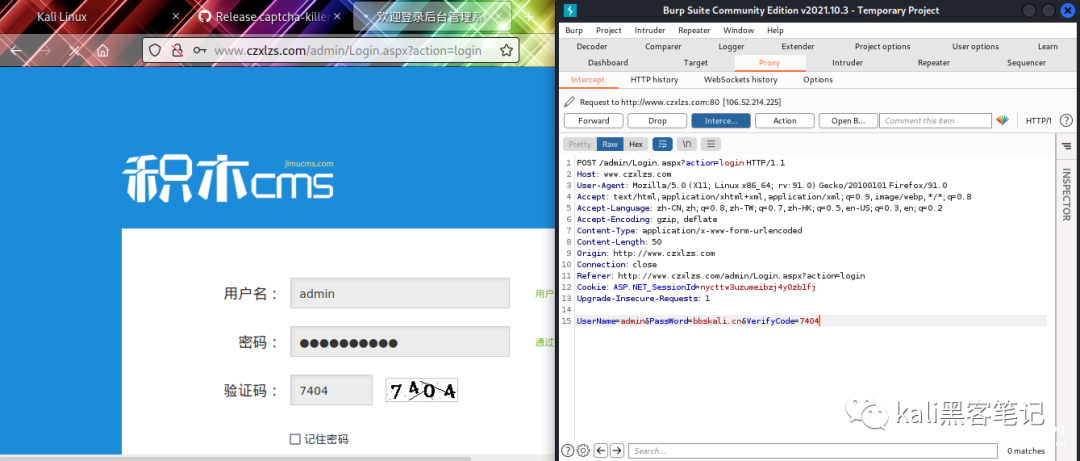Close the Kali Linux browser tab

[175, 16]
